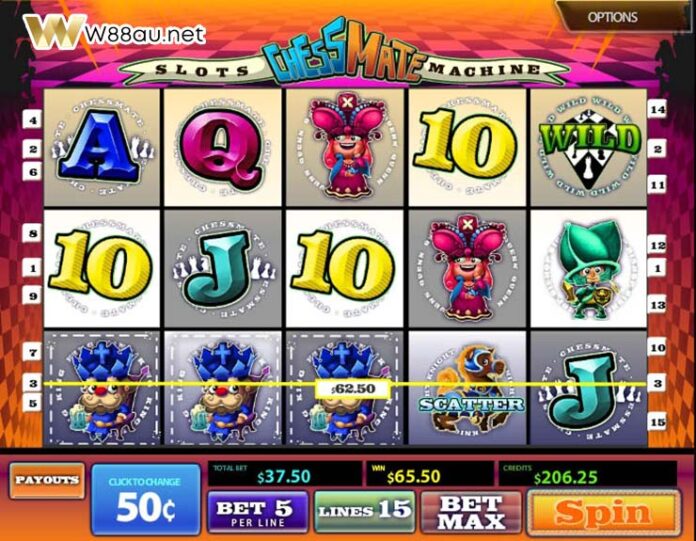Image resolution: width=696 pixels, height=541 pixels.
Task: Select payline 14 marker on right
Action: click(657, 109)
